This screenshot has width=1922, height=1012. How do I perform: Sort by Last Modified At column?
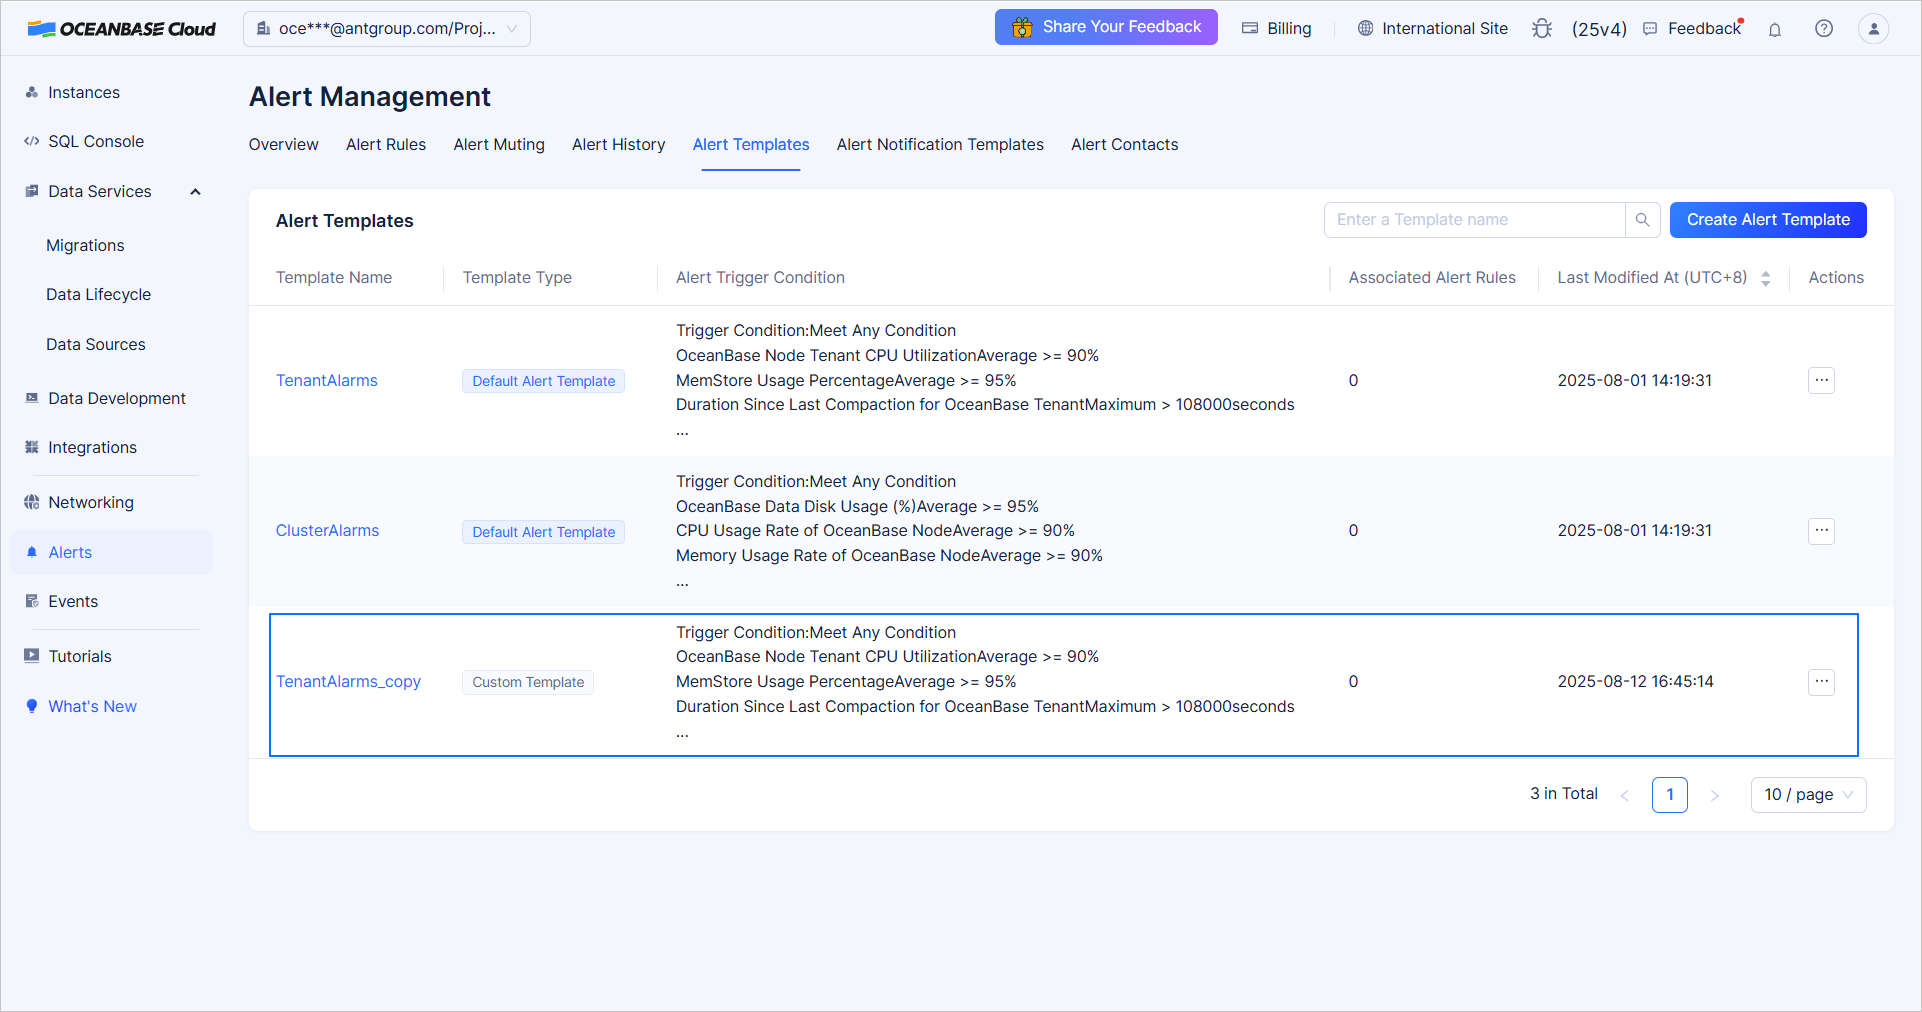pyautogui.click(x=1765, y=278)
